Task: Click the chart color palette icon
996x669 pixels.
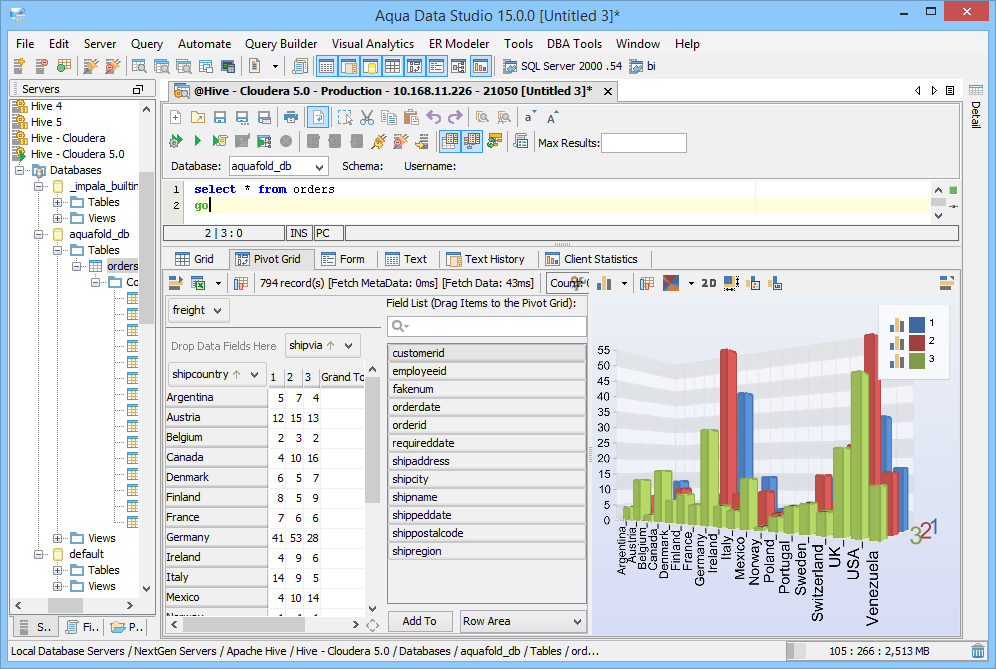Action: pos(671,283)
